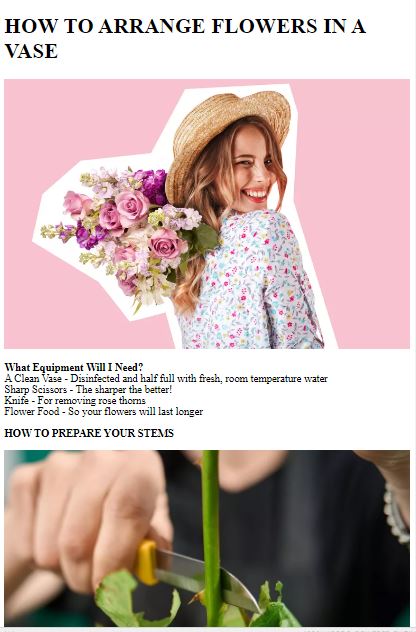Click the 'What Equipment Will I Need?' subheading
Image resolution: width=416 pixels, height=632 pixels.
tap(74, 367)
